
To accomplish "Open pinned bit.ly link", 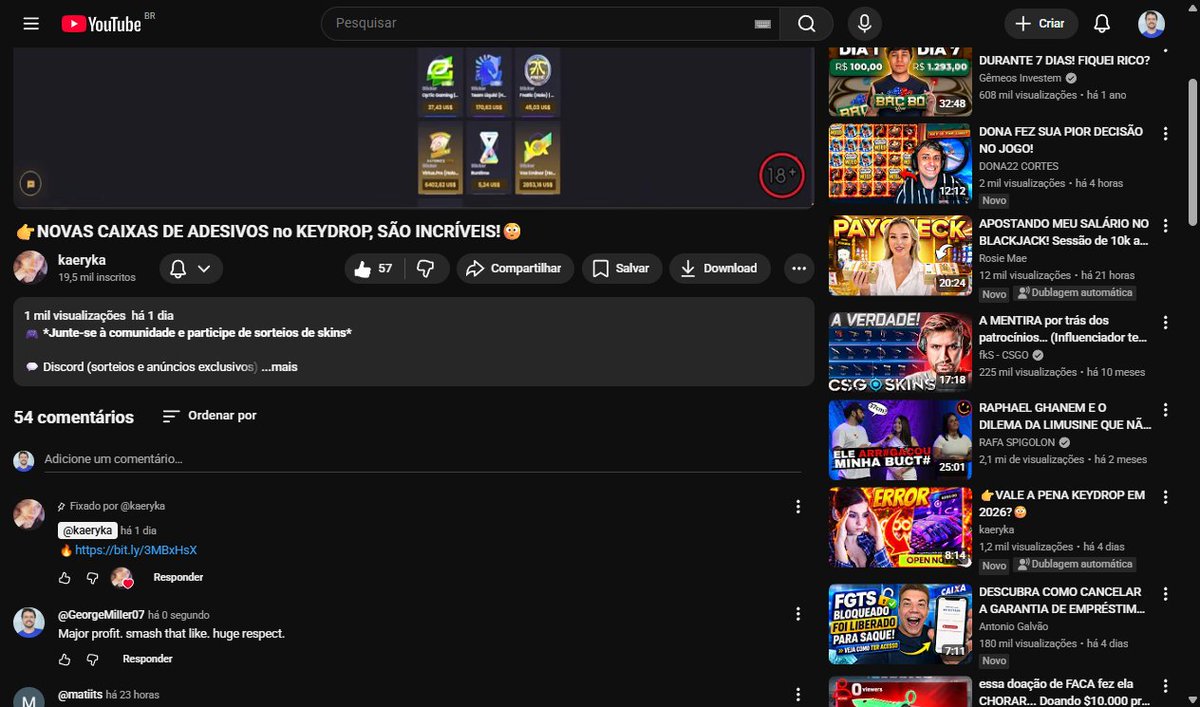I will [x=136, y=550].
